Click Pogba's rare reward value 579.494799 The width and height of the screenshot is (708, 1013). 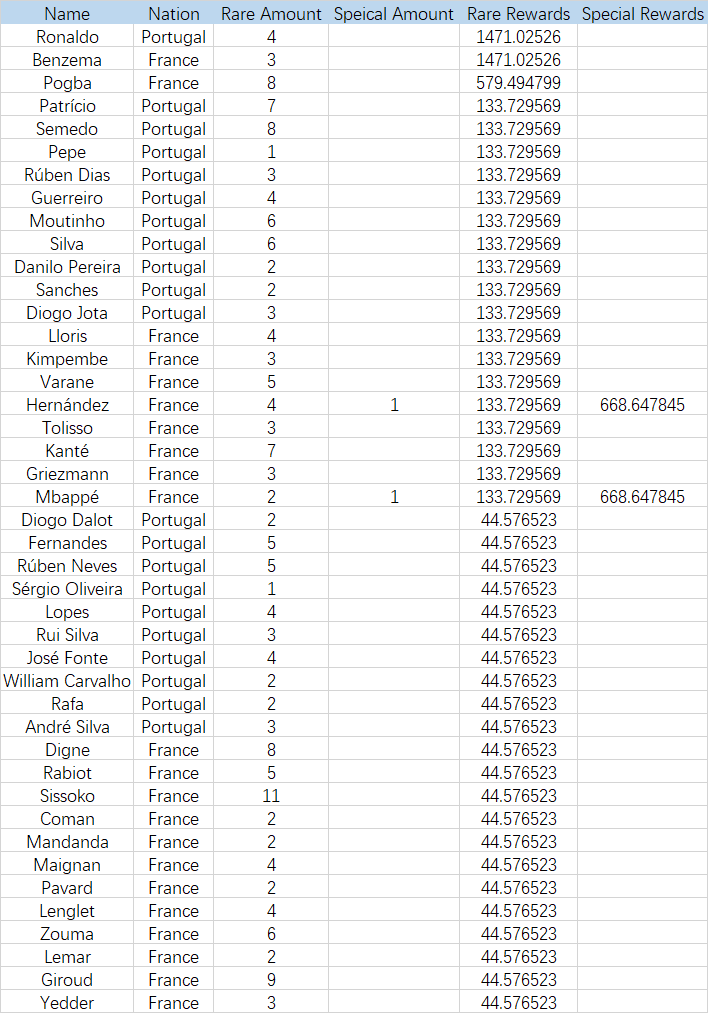coord(518,83)
